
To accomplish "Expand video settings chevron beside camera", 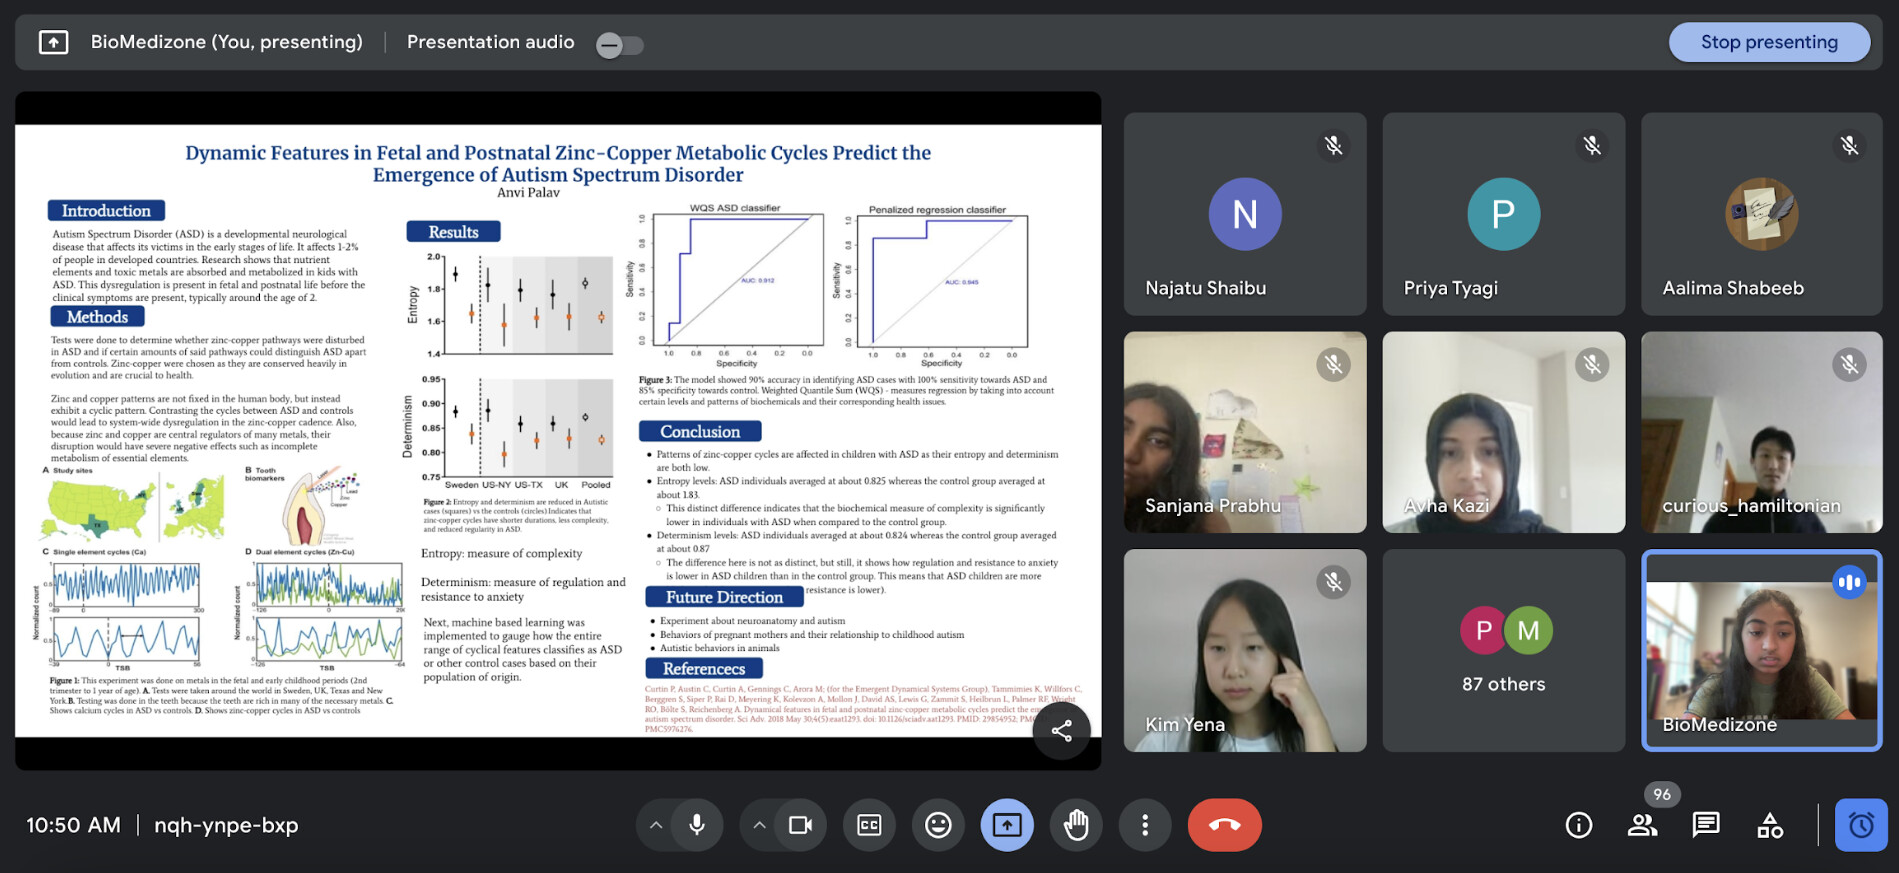I will pyautogui.click(x=759, y=825).
